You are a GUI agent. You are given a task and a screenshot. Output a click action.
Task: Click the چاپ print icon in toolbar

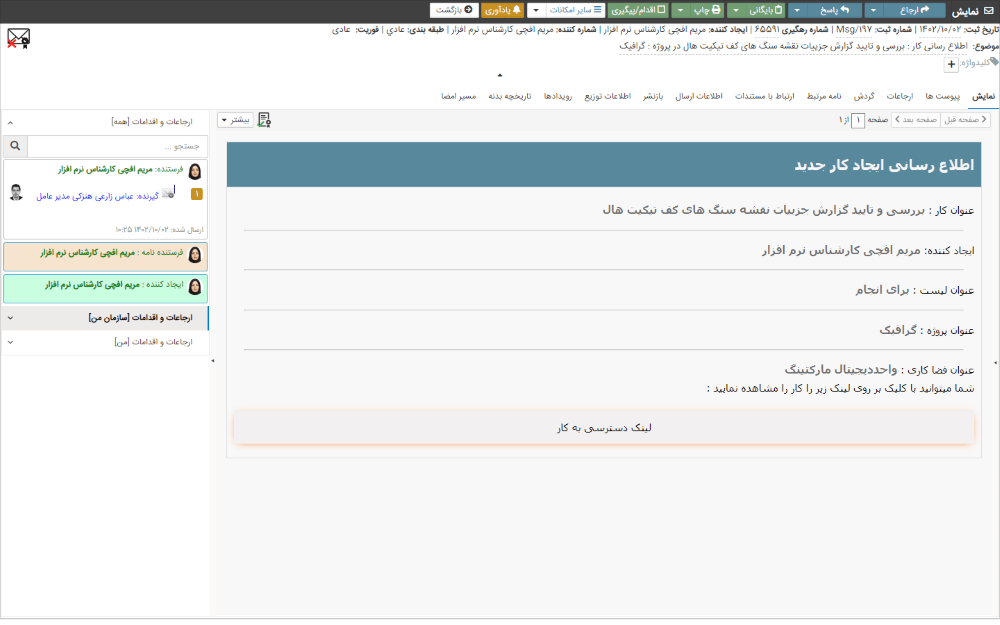(x=716, y=9)
